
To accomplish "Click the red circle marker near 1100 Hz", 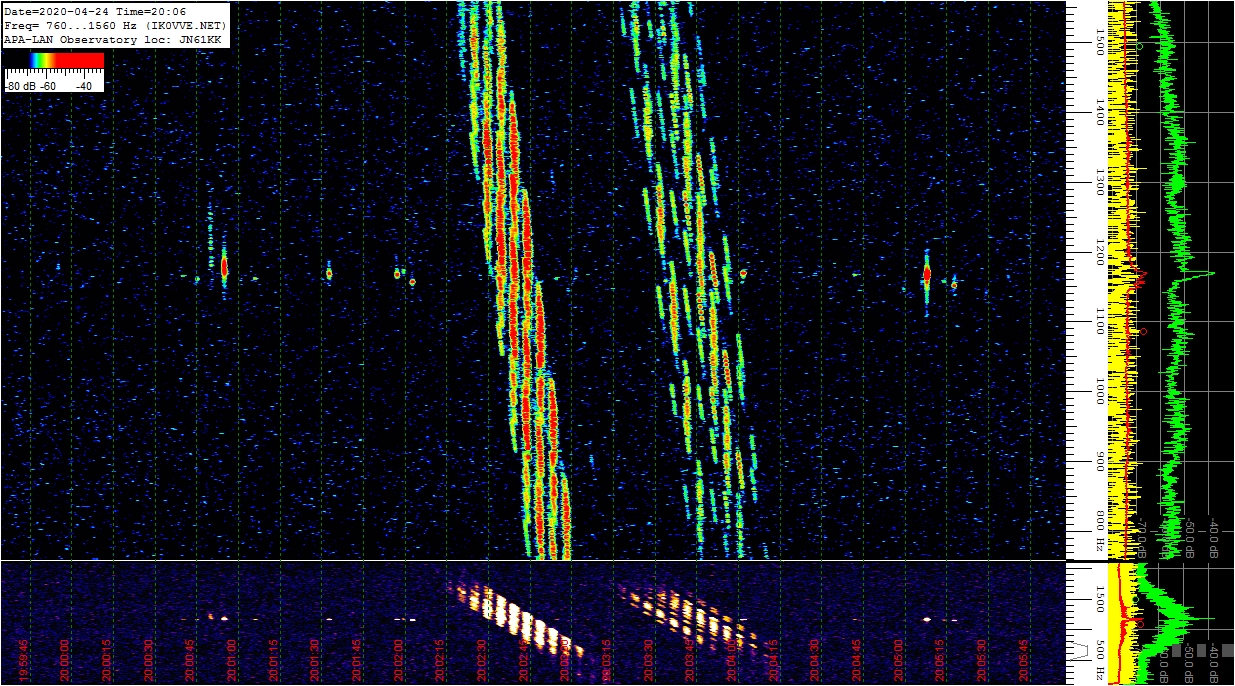I will [x=1143, y=331].
